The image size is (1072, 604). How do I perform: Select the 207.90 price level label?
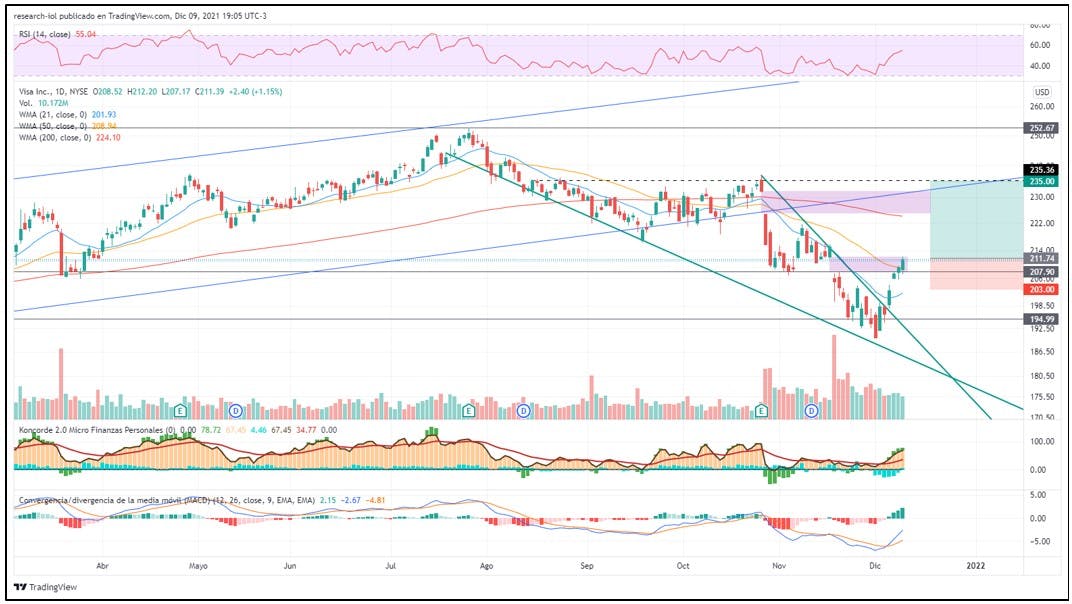point(1042,272)
